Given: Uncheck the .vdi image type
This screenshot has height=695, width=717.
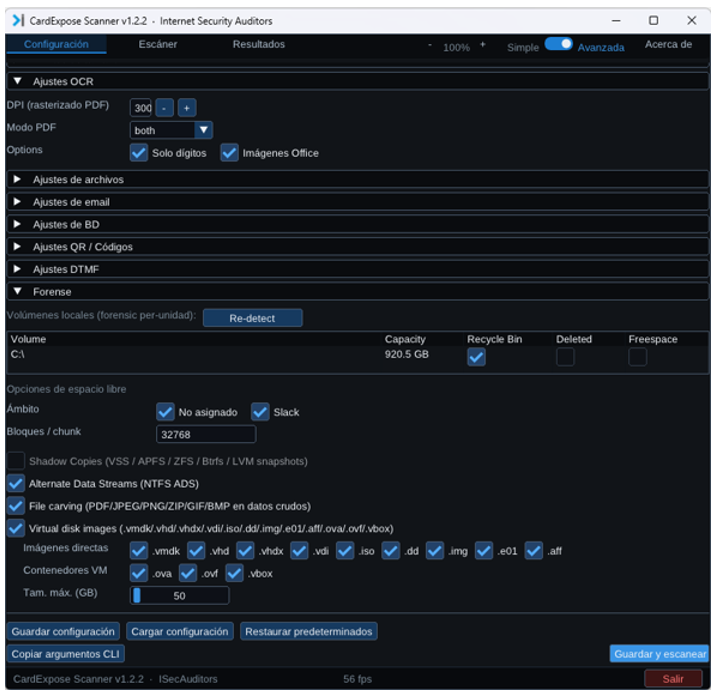Looking at the screenshot, I should [299, 551].
